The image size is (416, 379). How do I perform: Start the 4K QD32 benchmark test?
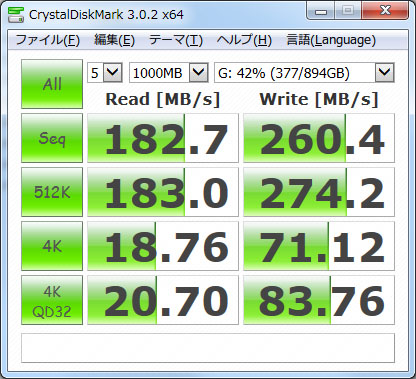52,300
